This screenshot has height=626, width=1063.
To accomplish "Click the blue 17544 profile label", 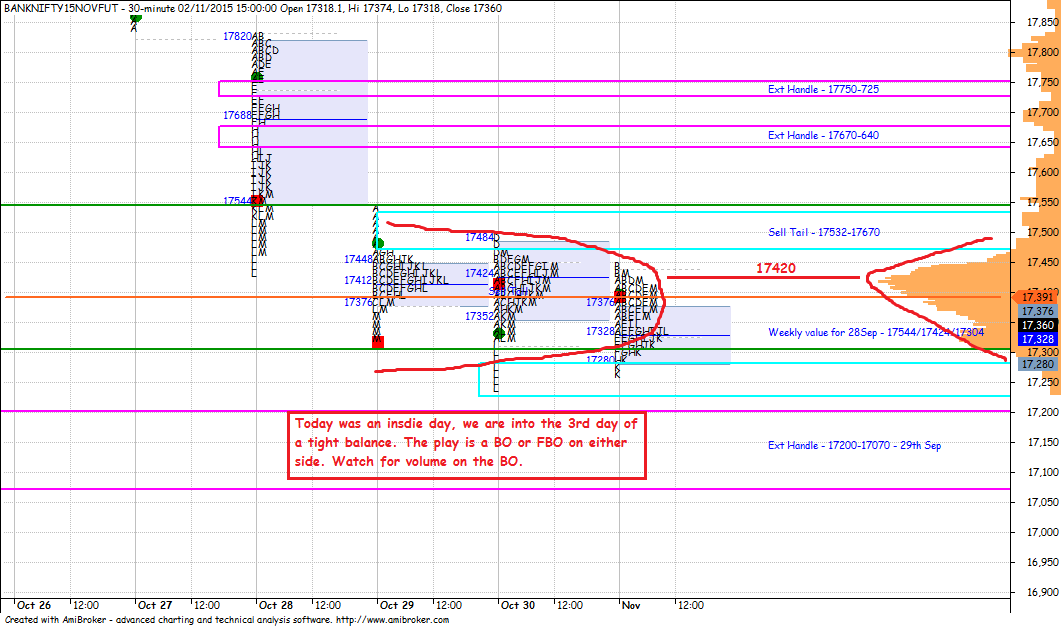I will point(237,201).
